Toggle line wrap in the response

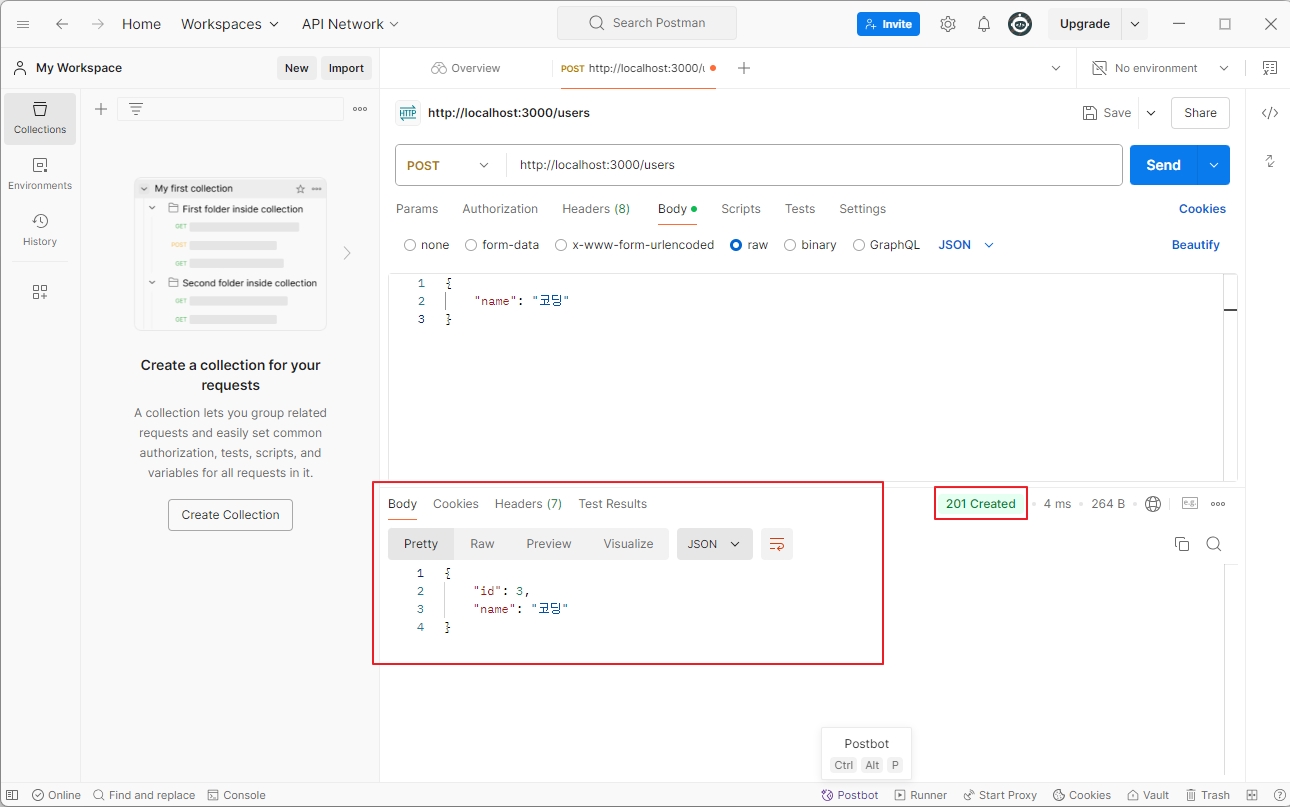click(777, 544)
